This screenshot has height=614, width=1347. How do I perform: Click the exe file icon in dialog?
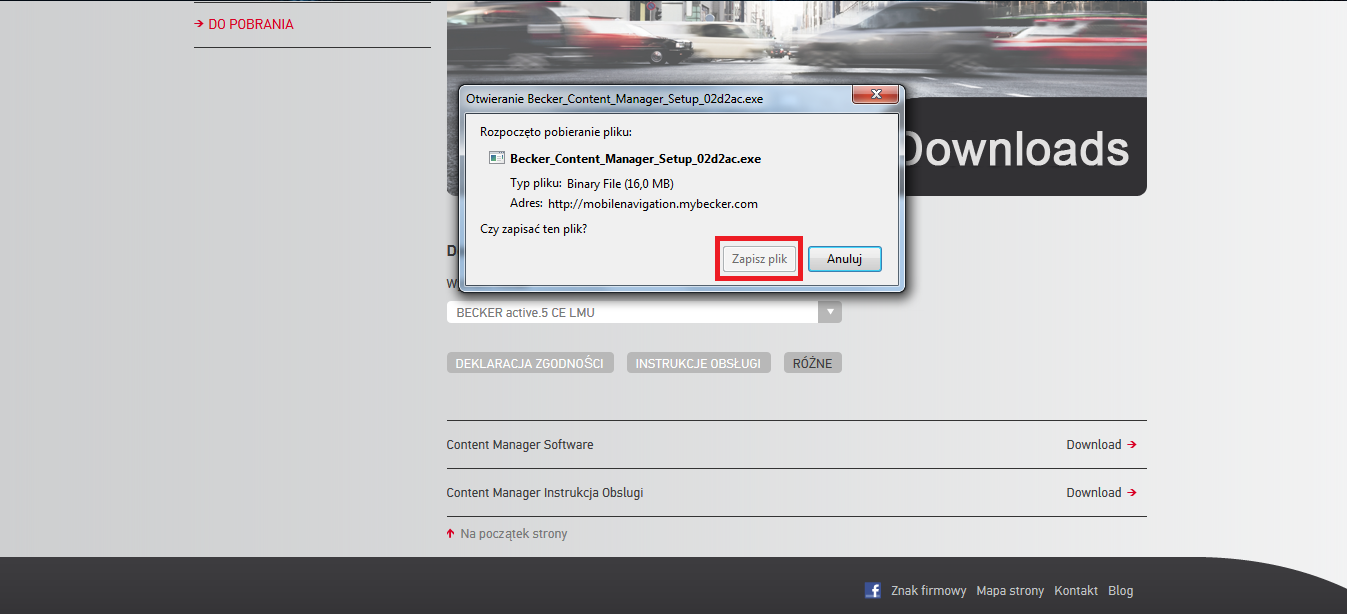(497, 158)
